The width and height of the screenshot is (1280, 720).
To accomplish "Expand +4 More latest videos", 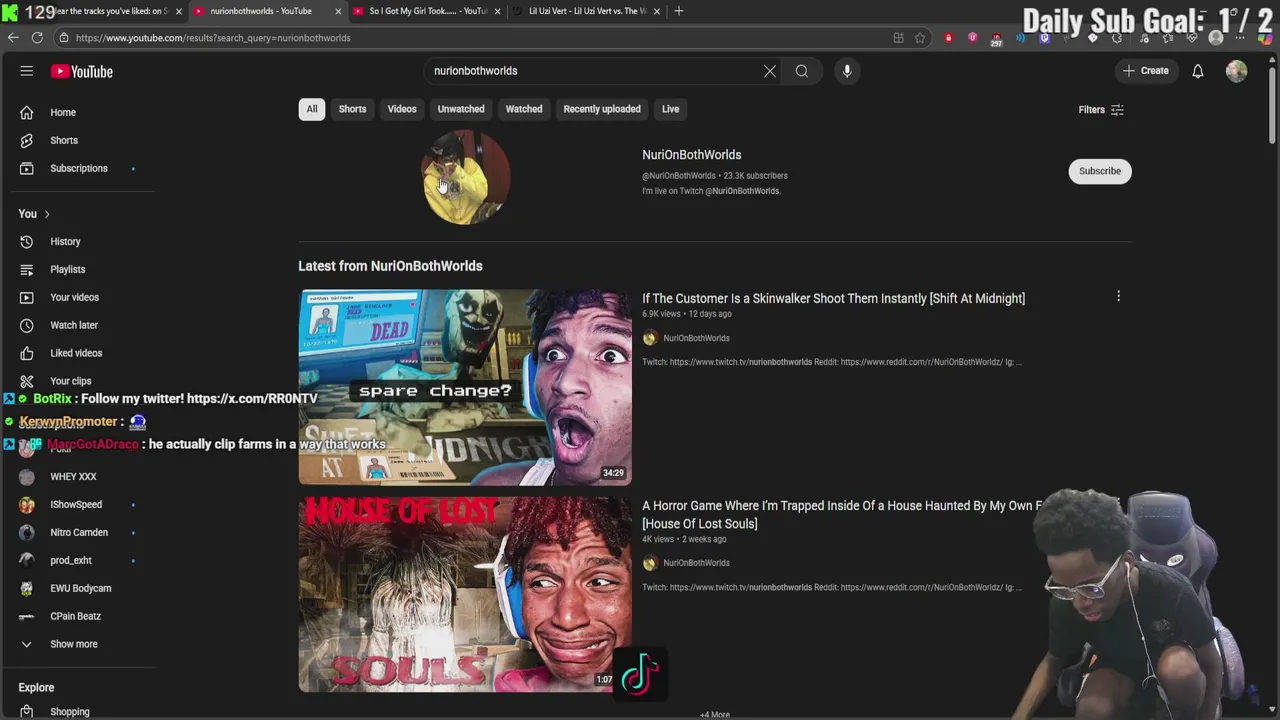I will (715, 715).
